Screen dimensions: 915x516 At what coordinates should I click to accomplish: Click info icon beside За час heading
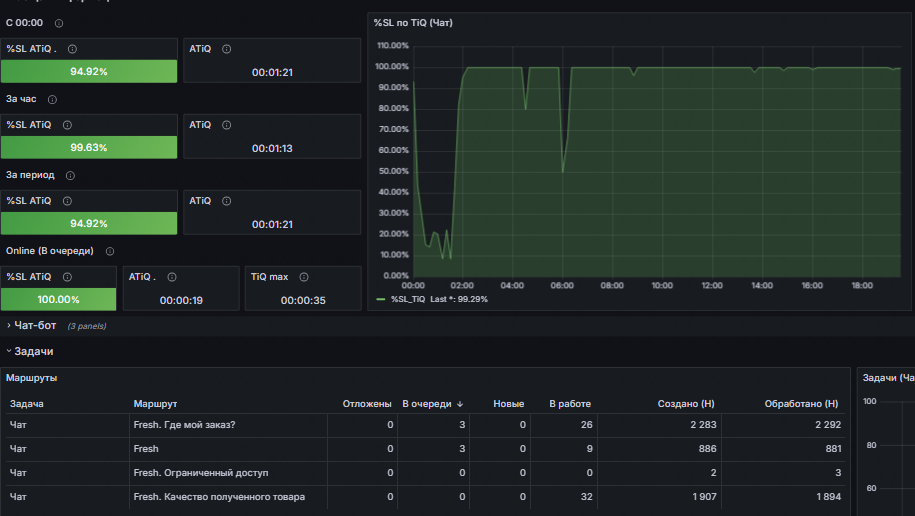click(52, 100)
